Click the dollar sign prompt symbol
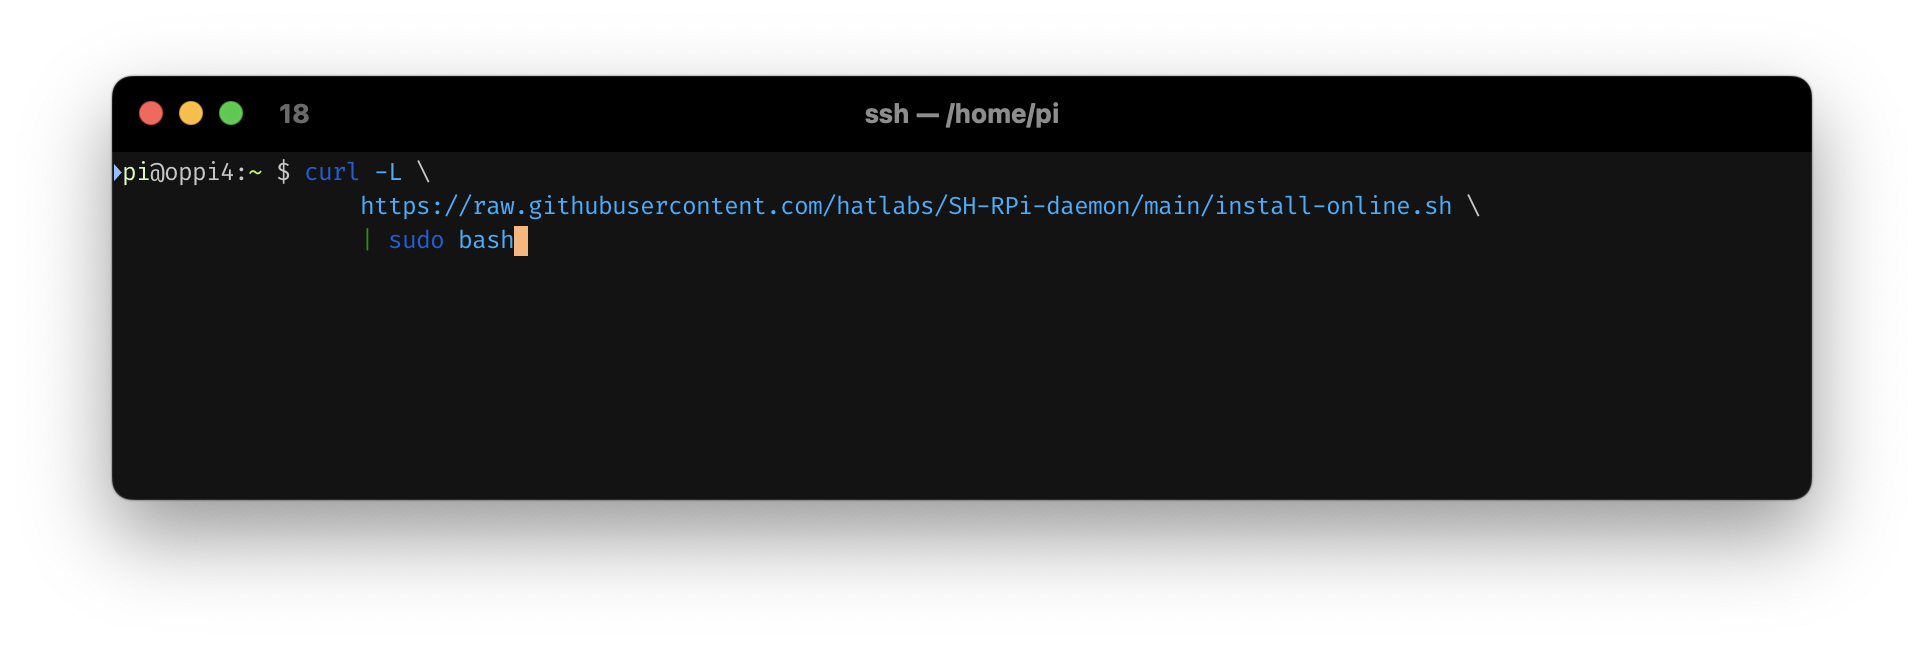 (x=284, y=173)
